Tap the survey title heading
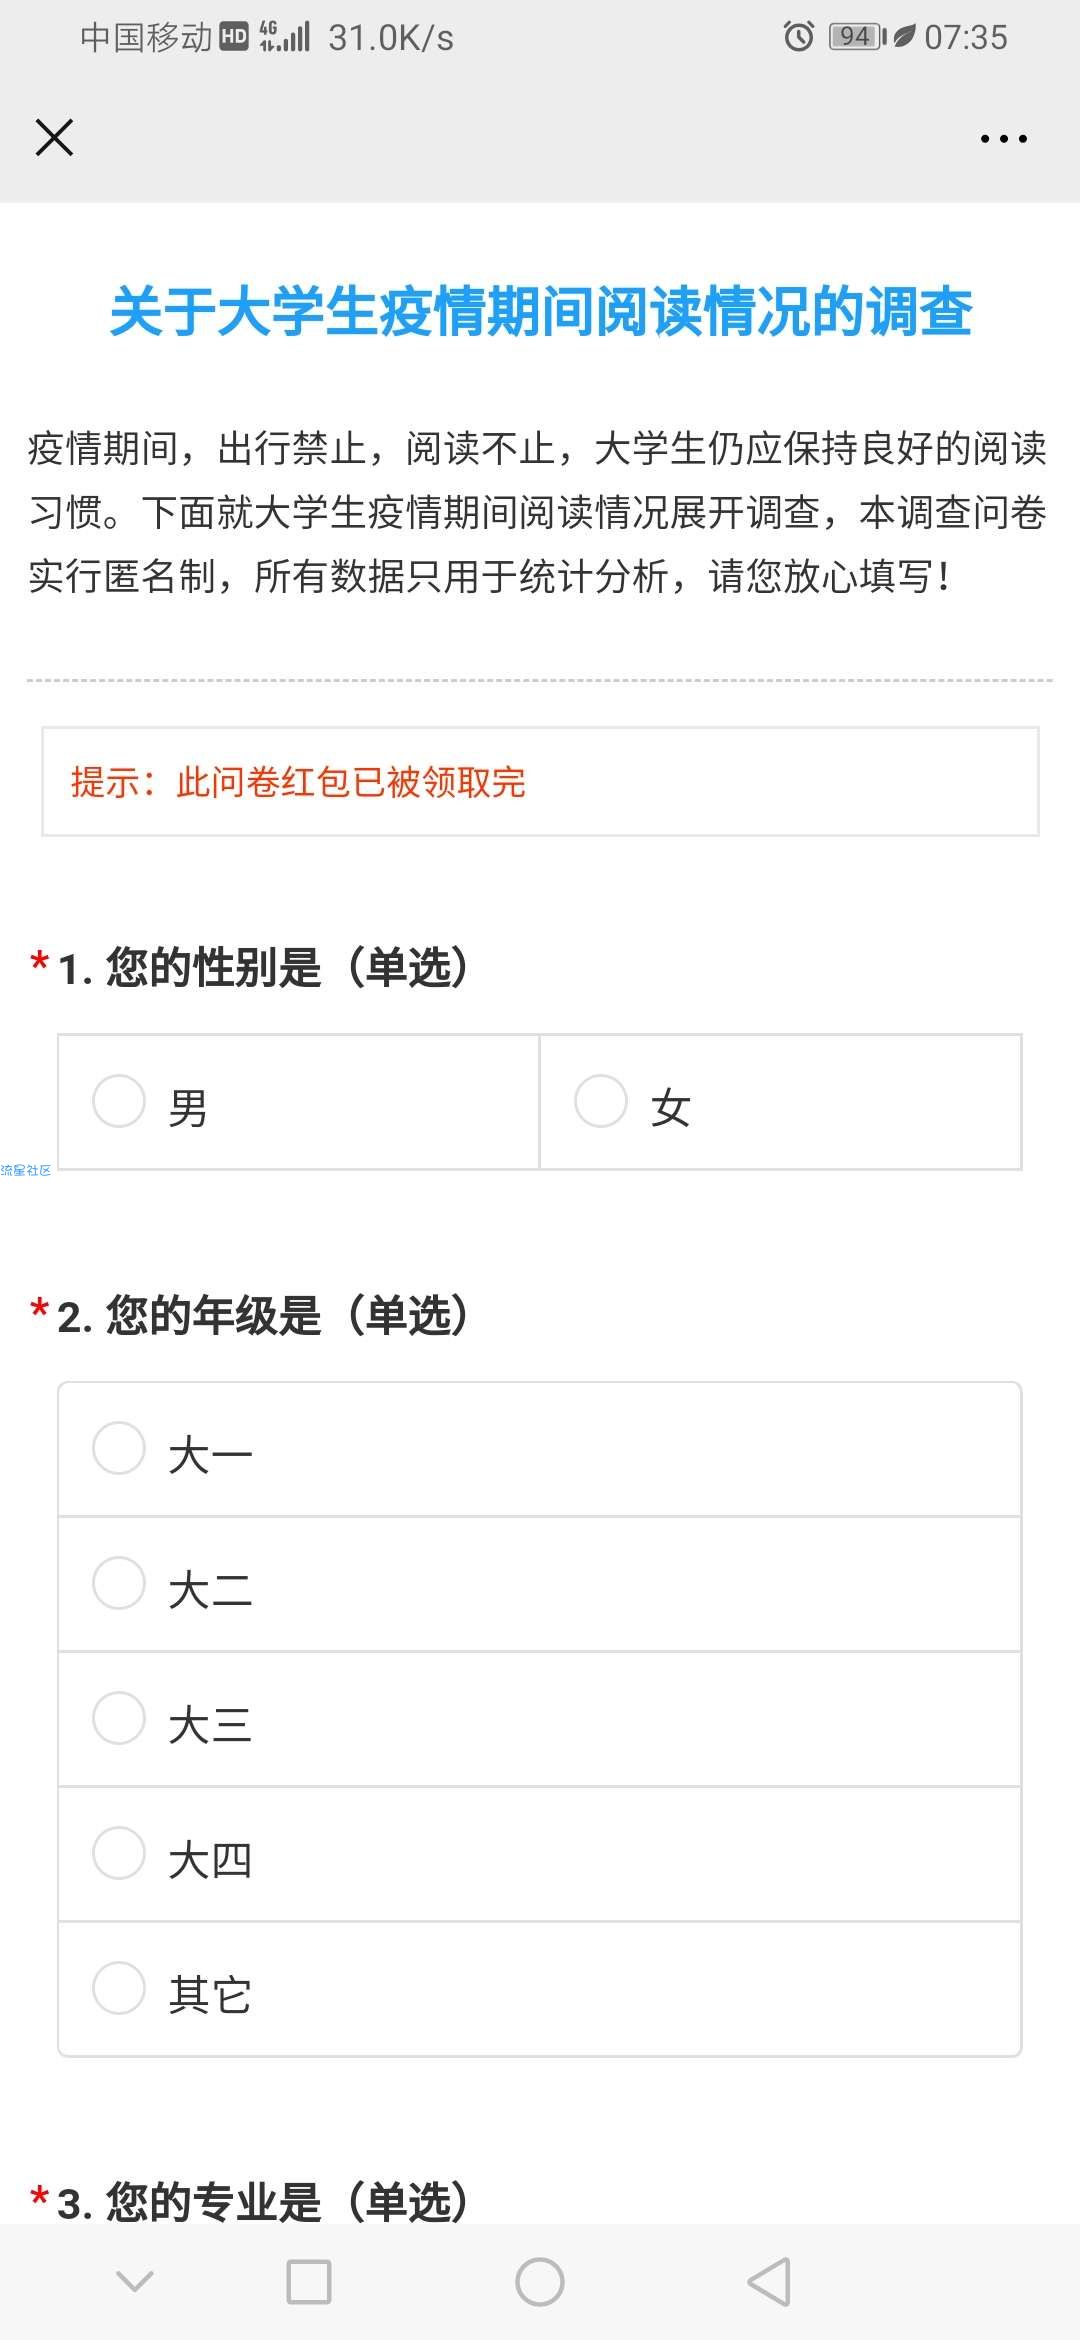Viewport: 1080px width, 2340px height. (x=540, y=311)
